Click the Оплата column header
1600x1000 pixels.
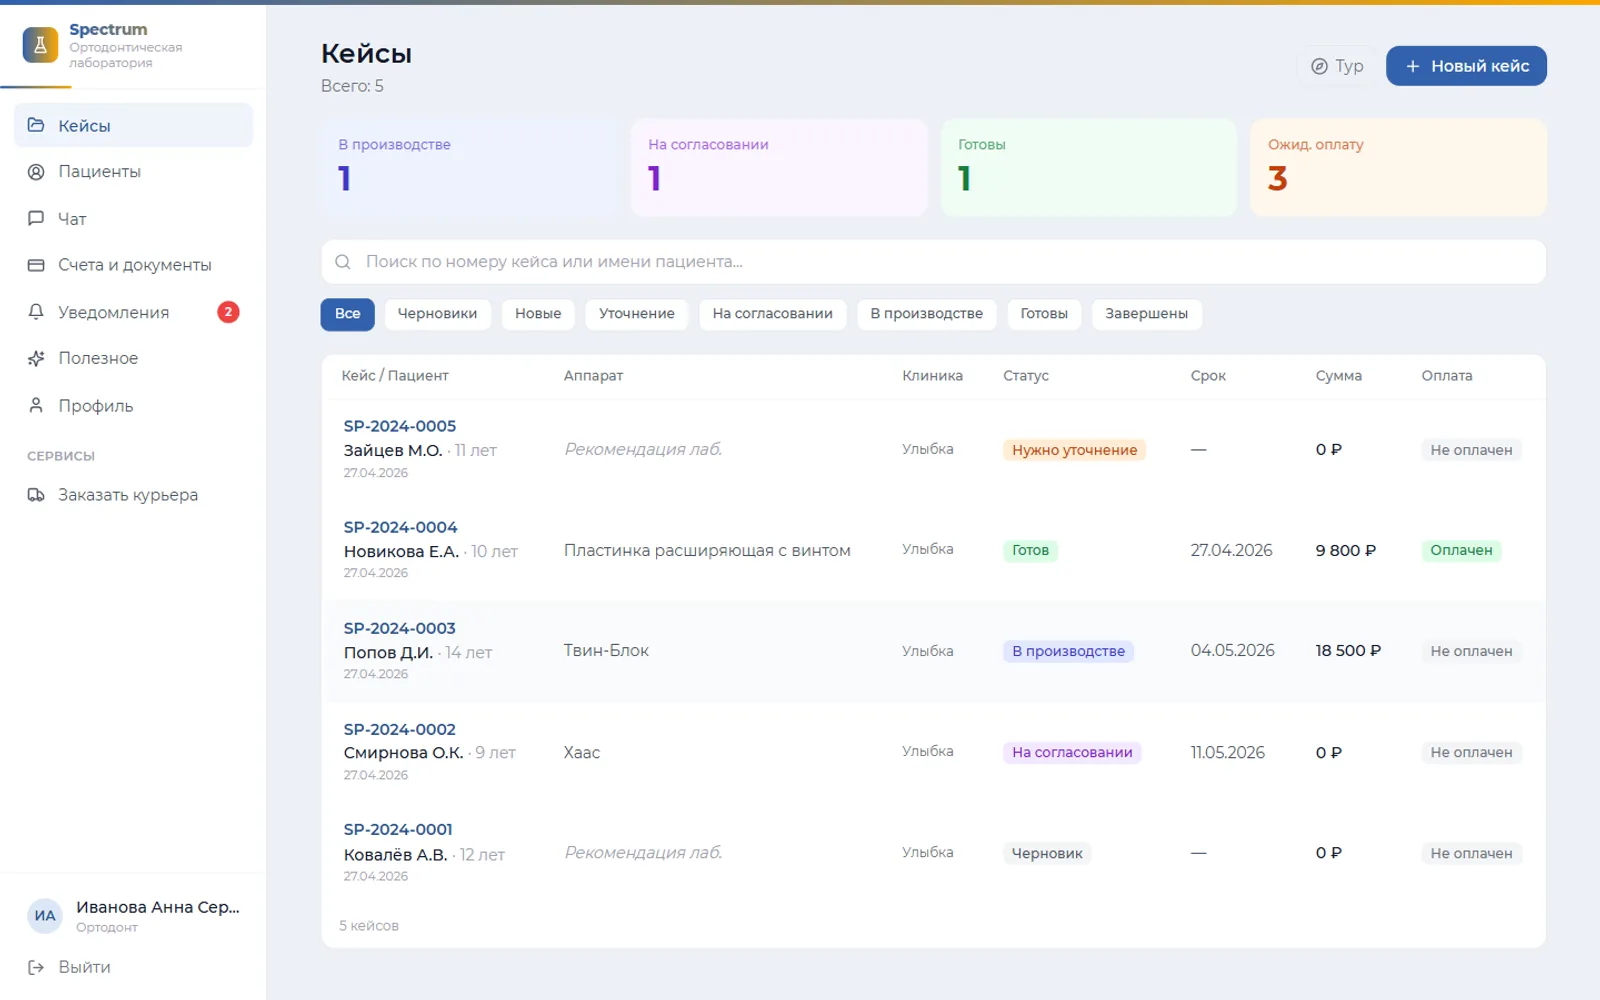[1447, 376]
